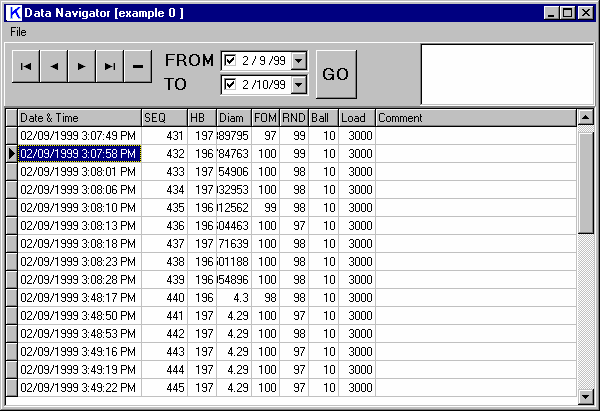
Task: Go to first record navigator button
Action: pos(26,66)
